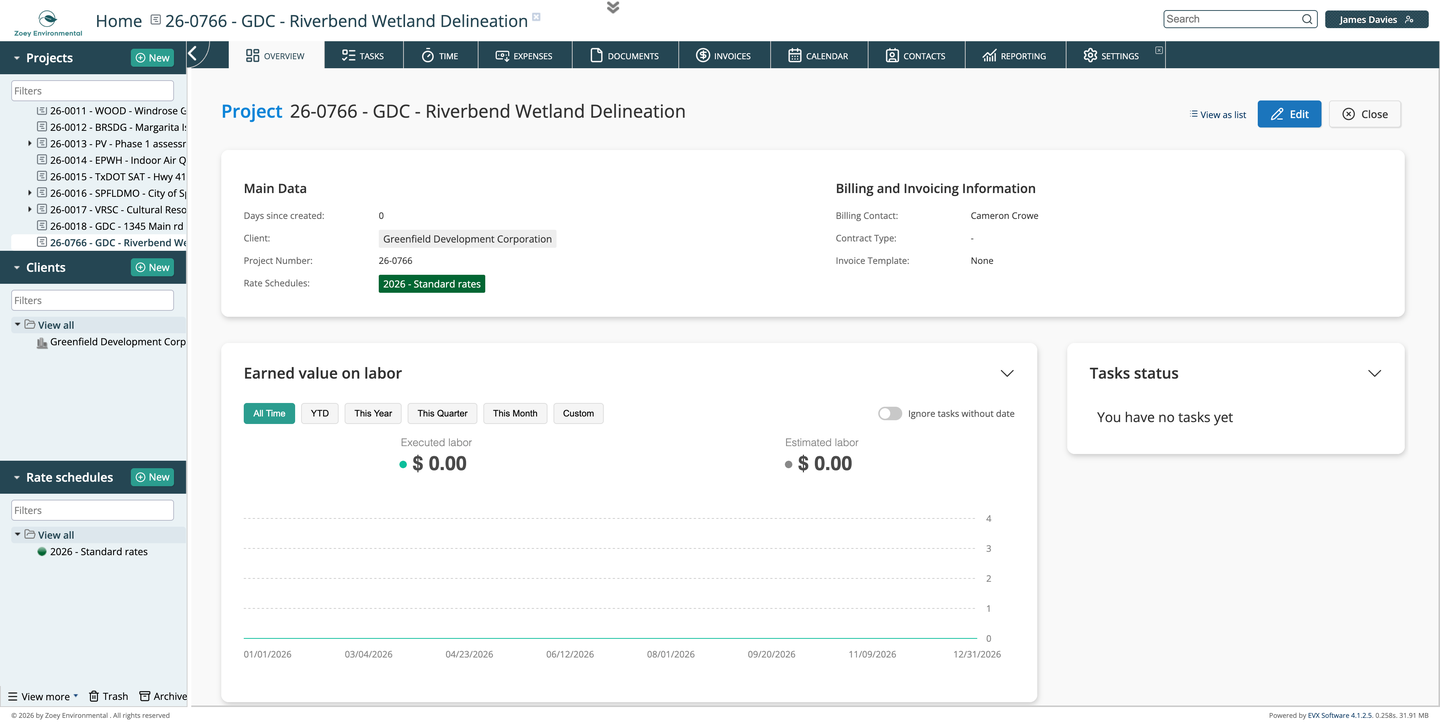Select the This Month range option
The image size is (1440, 722).
coord(515,413)
